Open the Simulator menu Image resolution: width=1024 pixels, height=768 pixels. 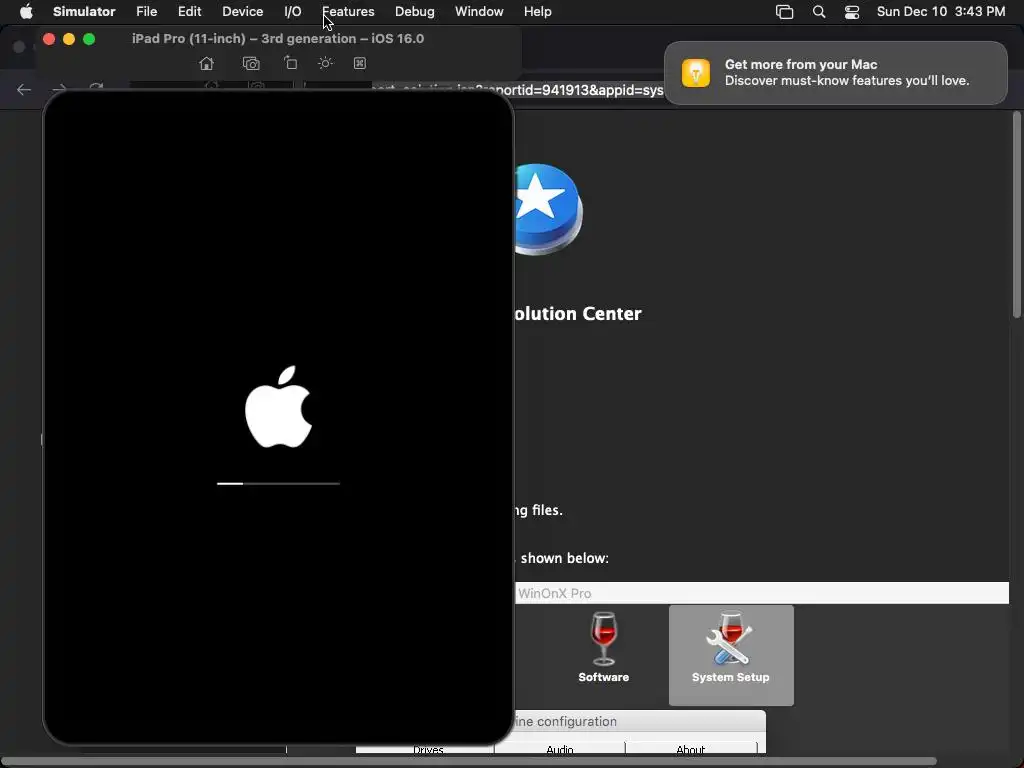click(x=84, y=12)
